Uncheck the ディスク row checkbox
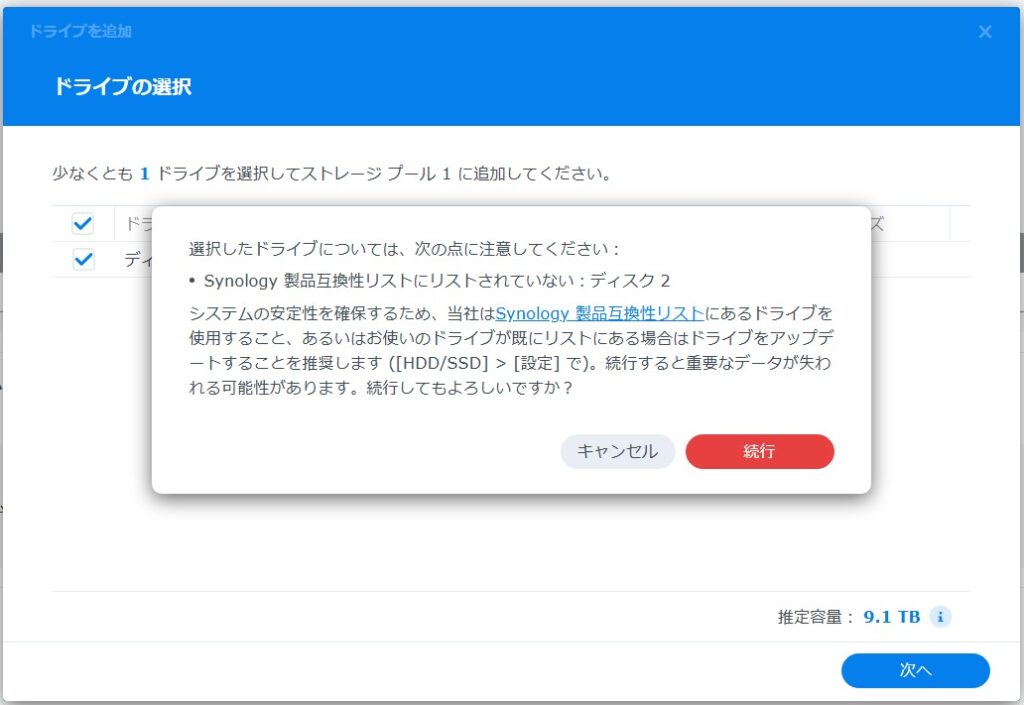The height and width of the screenshot is (705, 1024). pos(83,259)
